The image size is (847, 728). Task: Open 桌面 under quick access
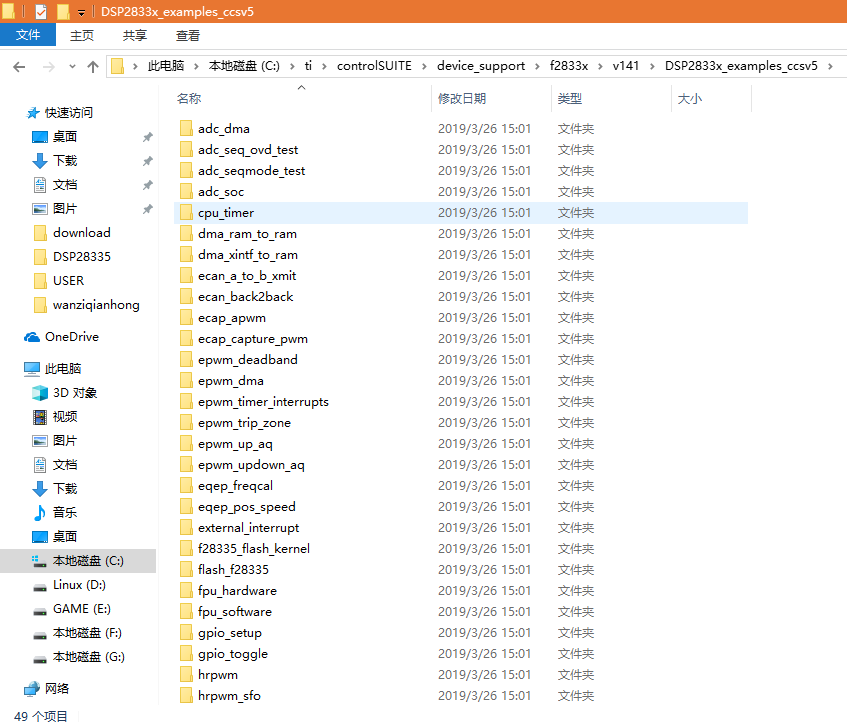(65, 137)
